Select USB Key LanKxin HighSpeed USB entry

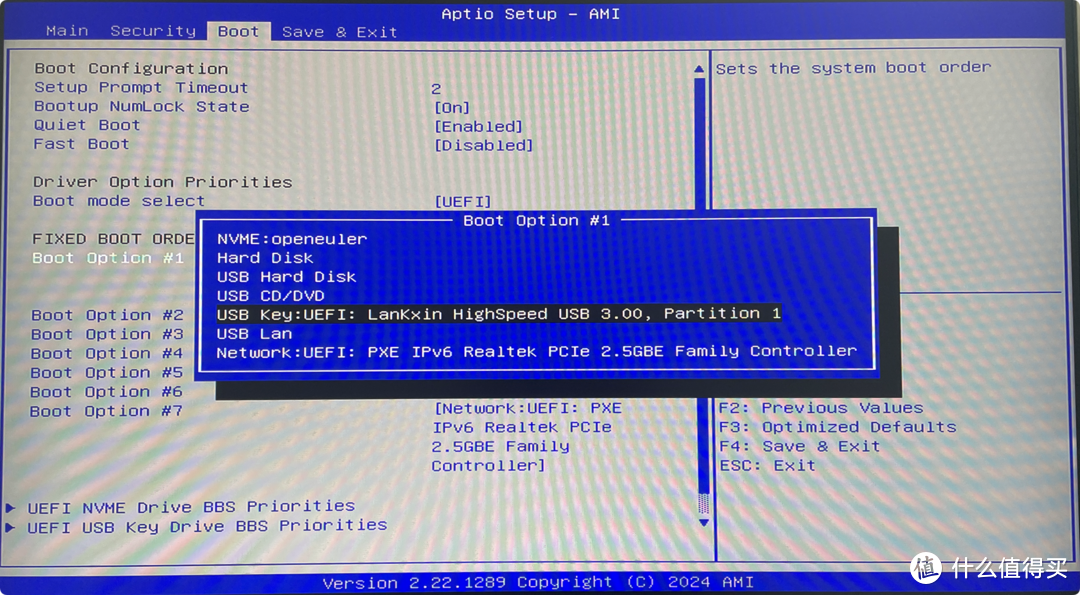(499, 314)
